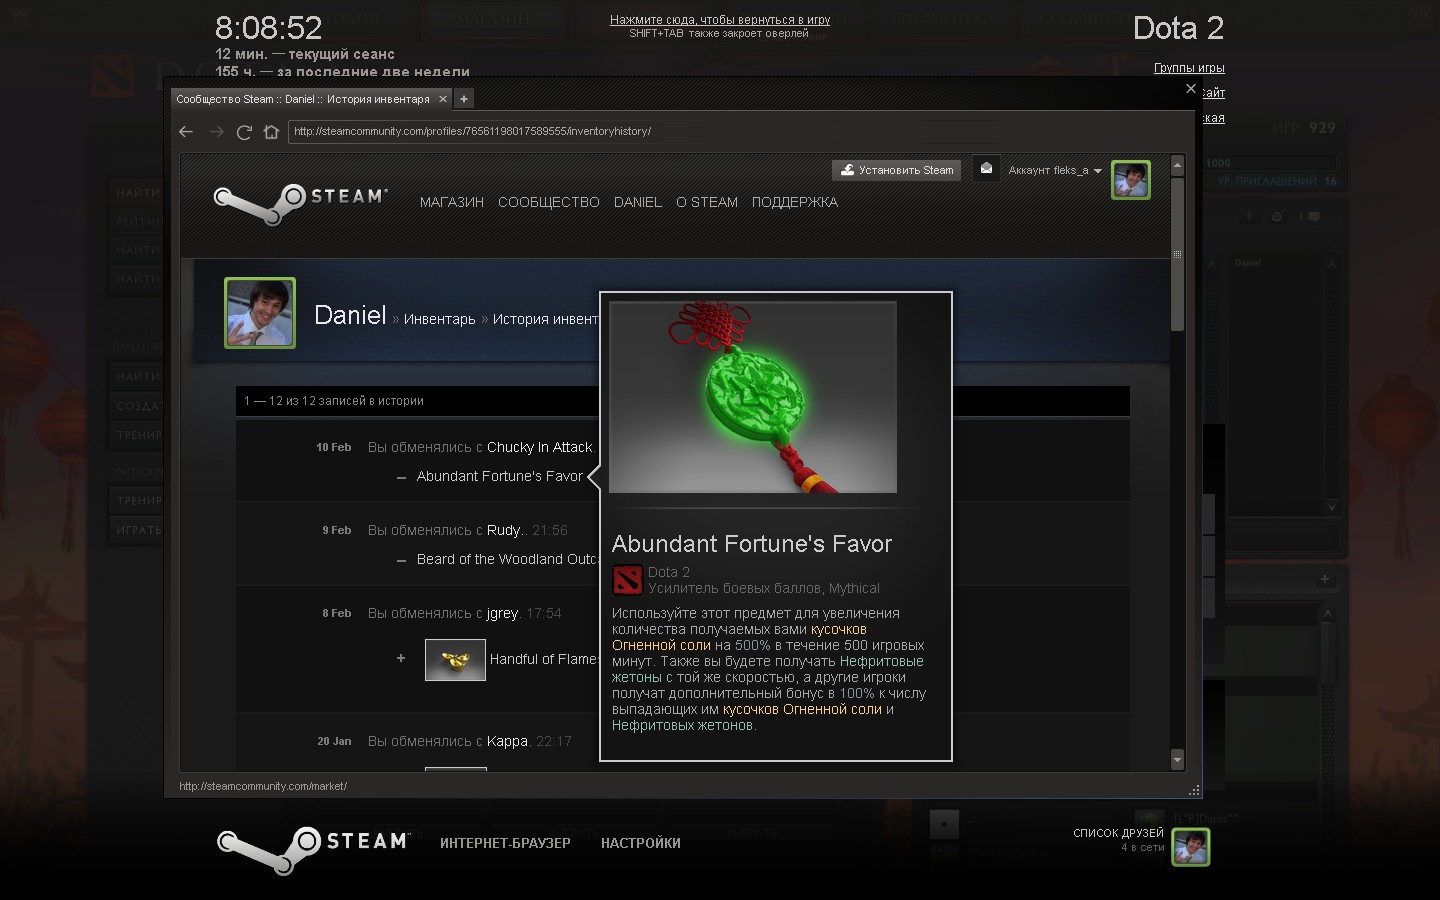
Task: Click the page vertical scrollbar thumb
Action: click(1177, 254)
